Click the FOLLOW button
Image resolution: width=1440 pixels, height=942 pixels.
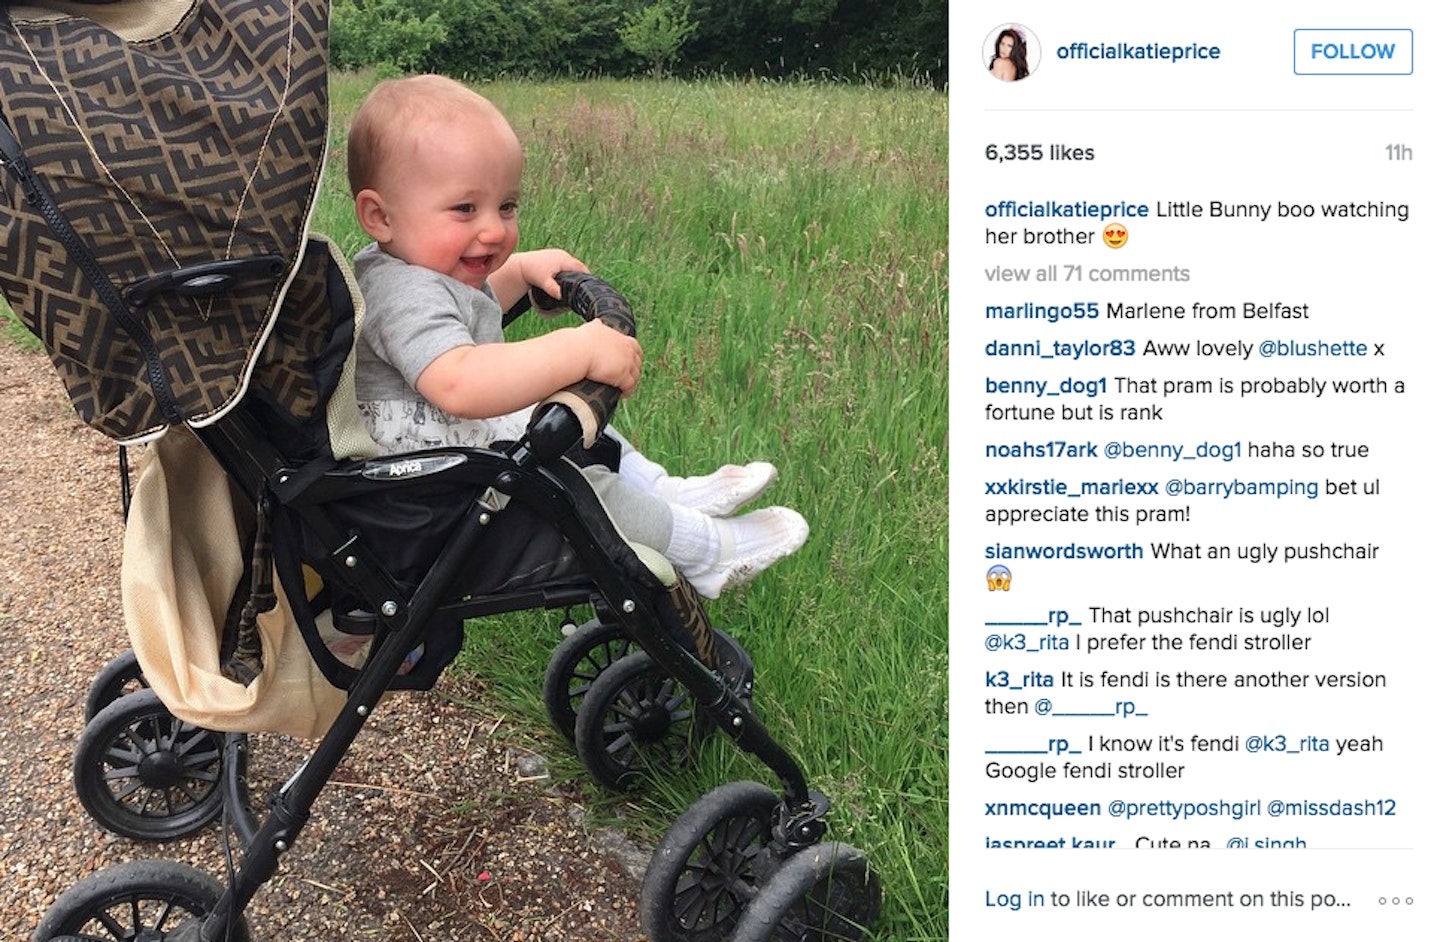click(1353, 52)
